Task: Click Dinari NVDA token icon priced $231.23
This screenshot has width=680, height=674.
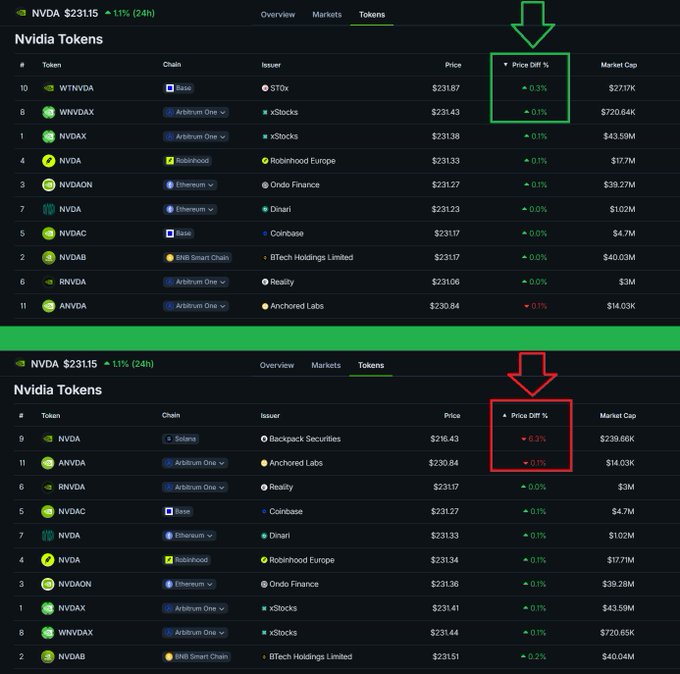Action: coord(49,209)
